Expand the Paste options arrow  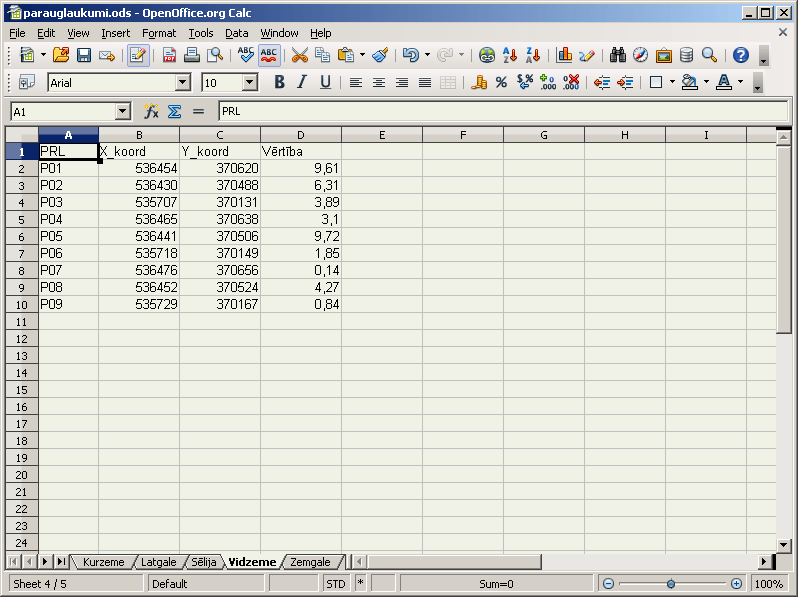pyautogui.click(x=362, y=55)
